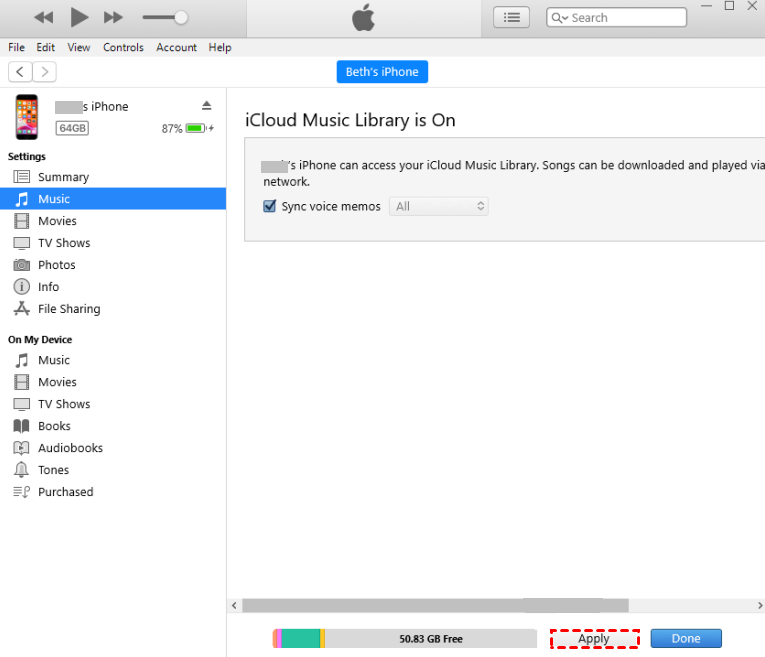Select Audiobooks under On My Device
The width and height of the screenshot is (765, 657).
(113, 447)
